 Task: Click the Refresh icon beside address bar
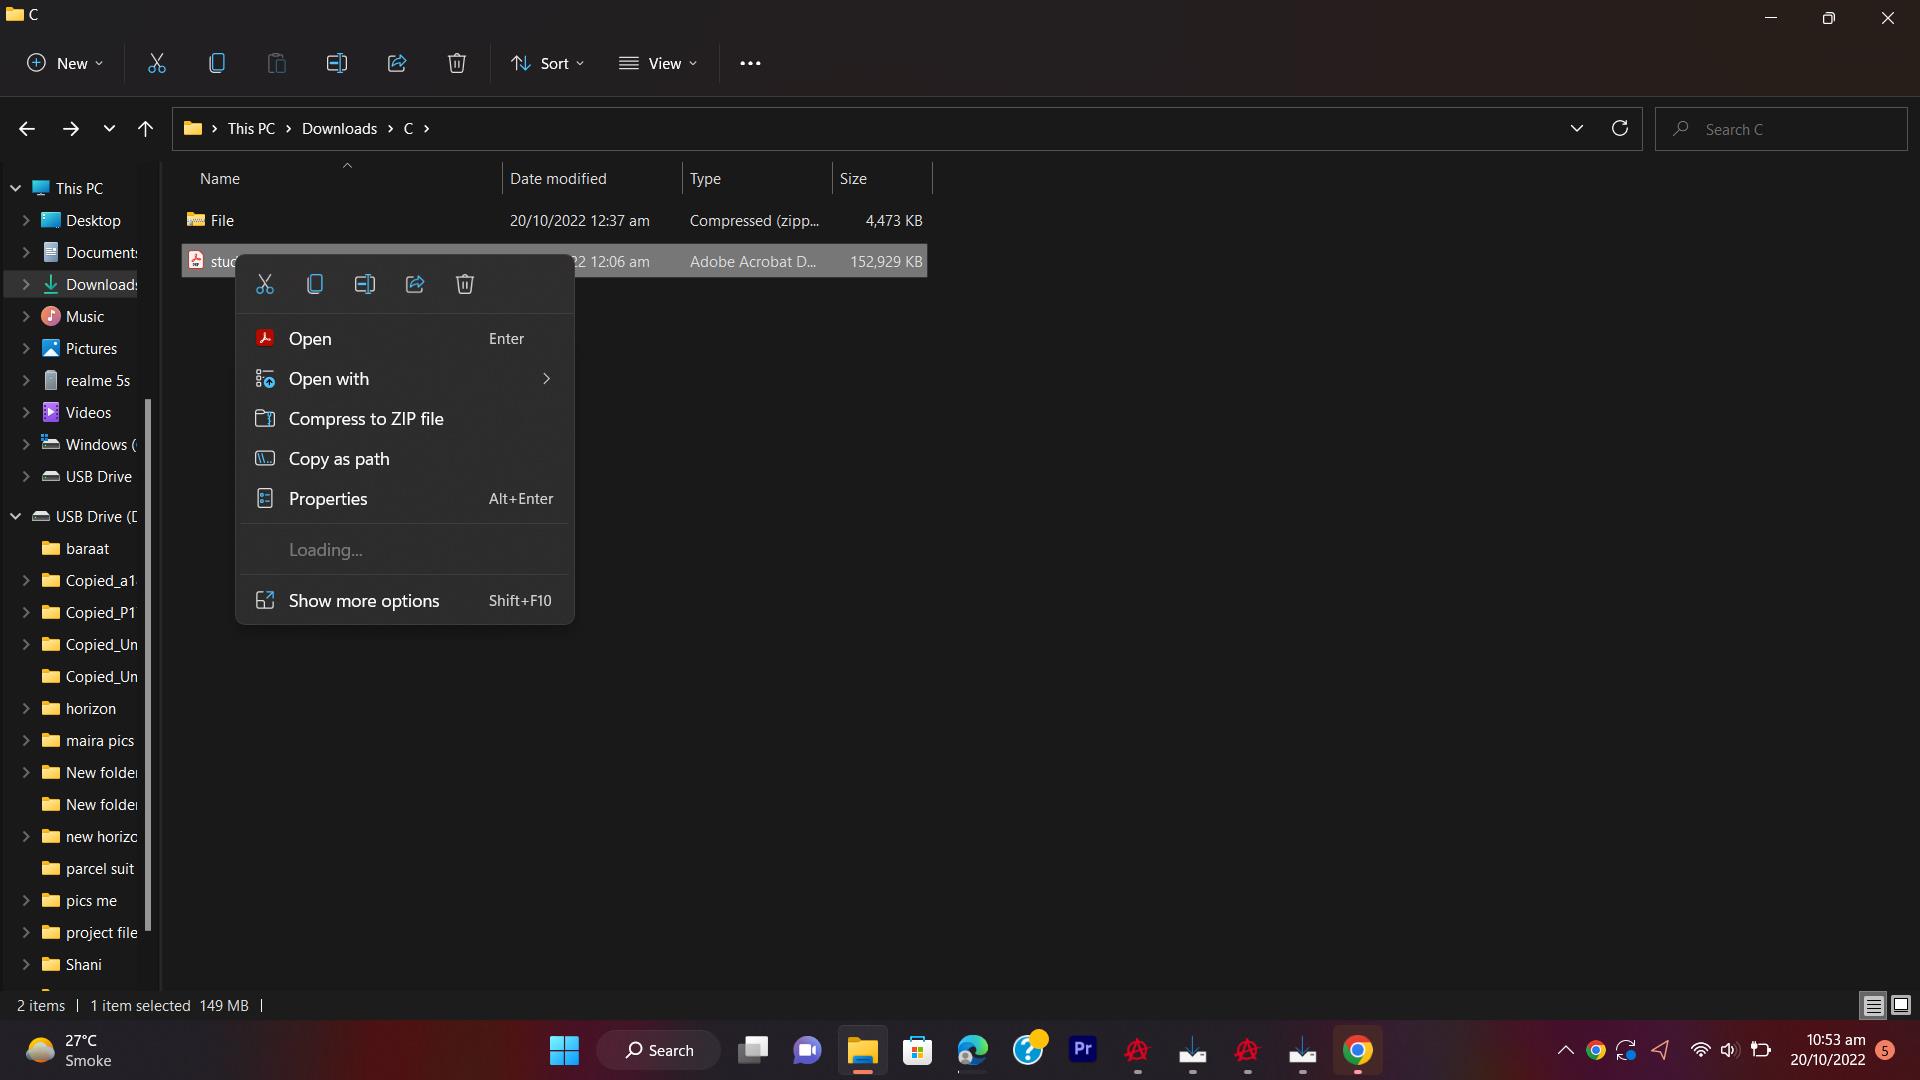pos(1620,128)
